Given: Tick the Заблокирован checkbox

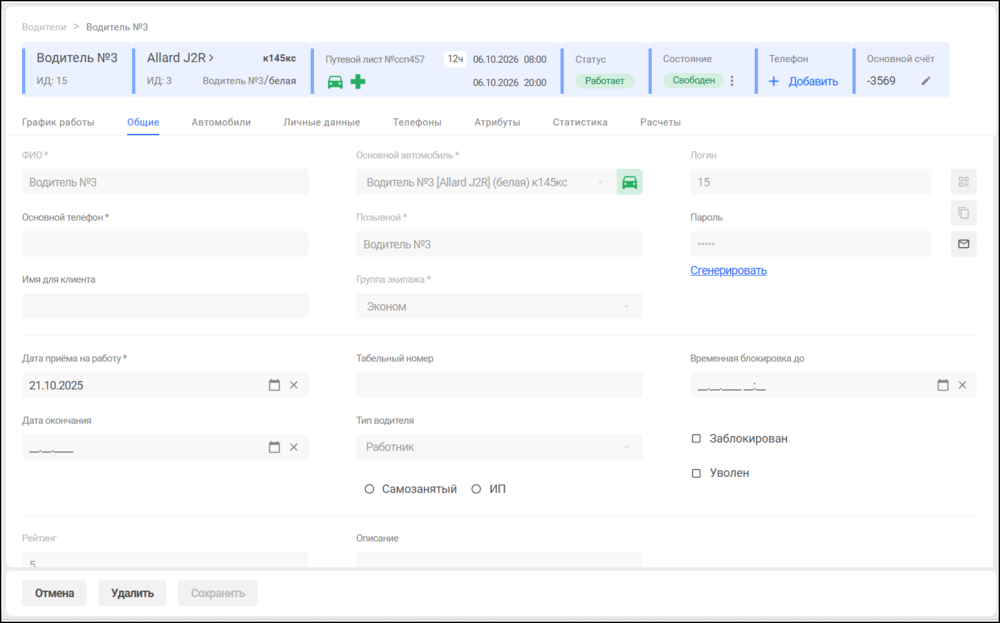Looking at the screenshot, I should coord(696,439).
